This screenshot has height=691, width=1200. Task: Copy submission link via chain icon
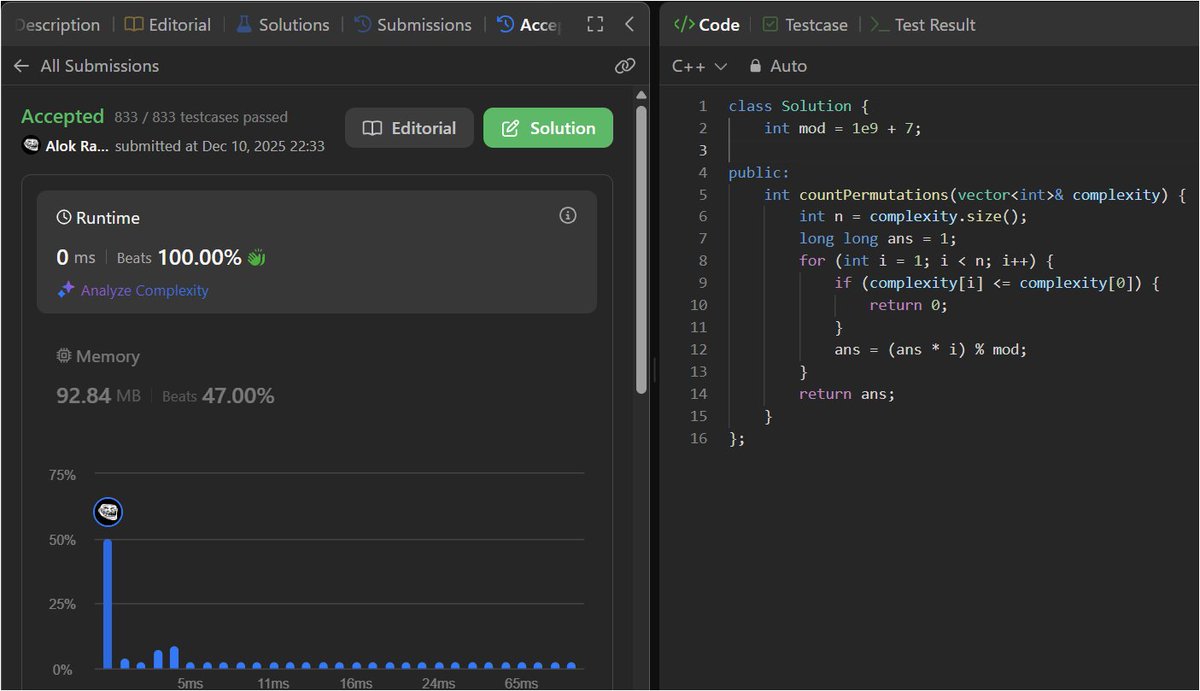point(625,66)
